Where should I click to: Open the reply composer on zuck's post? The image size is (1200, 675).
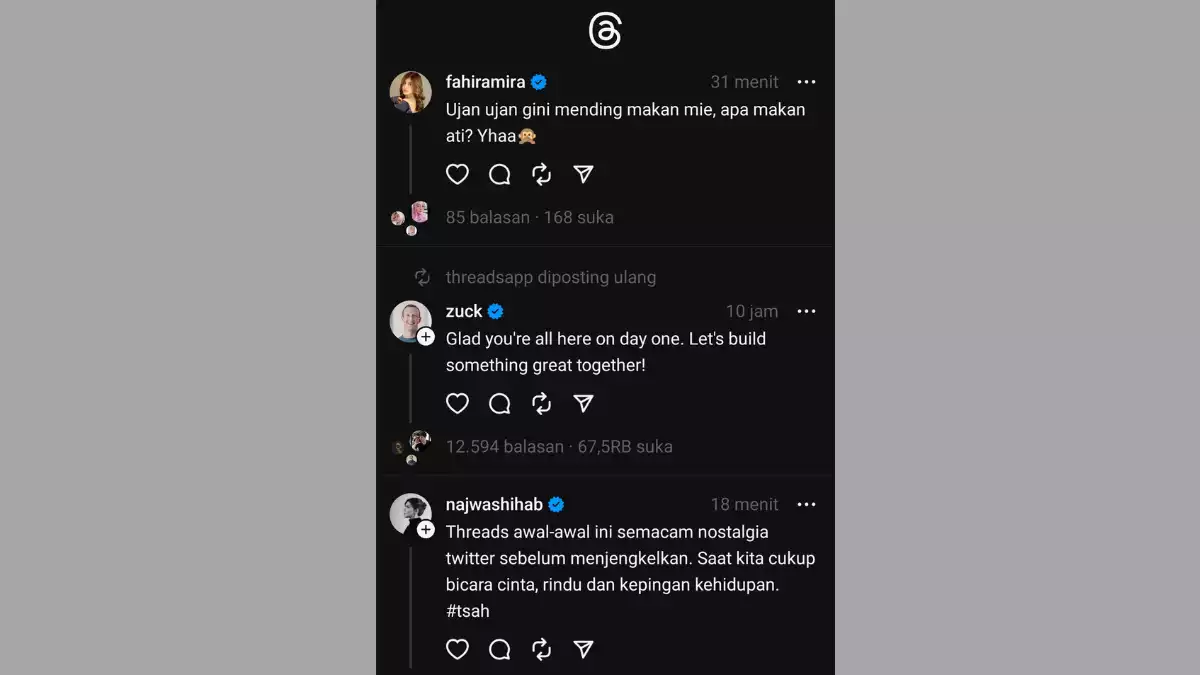pos(499,404)
